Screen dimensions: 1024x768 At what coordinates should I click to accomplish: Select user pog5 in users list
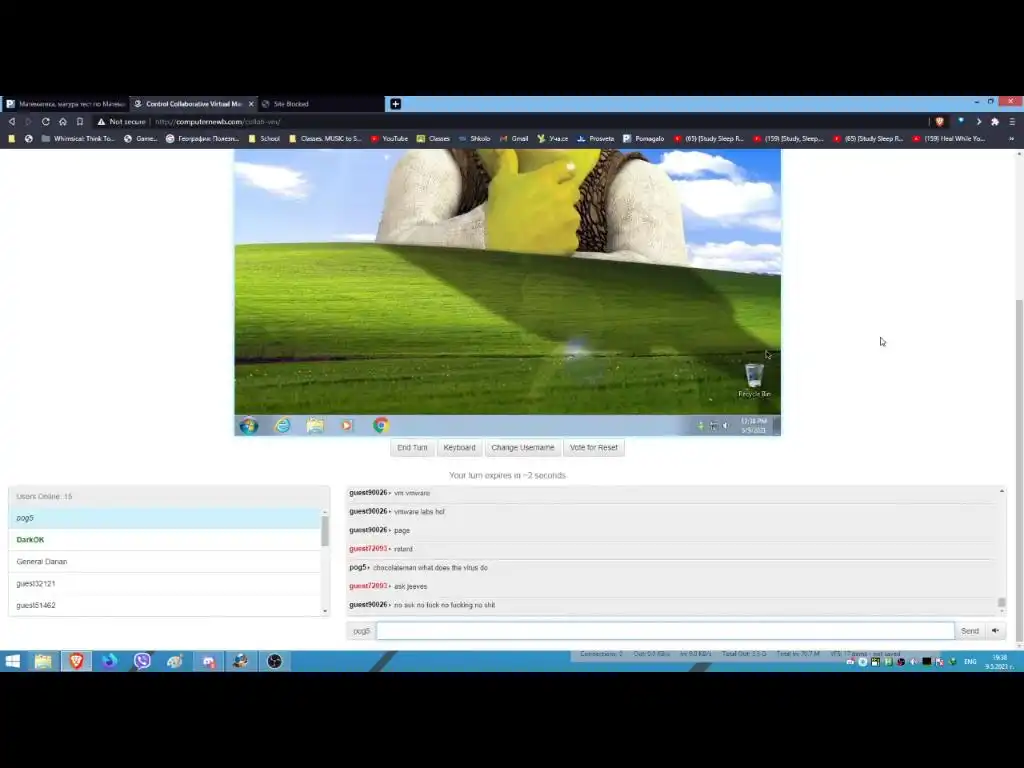click(165, 518)
